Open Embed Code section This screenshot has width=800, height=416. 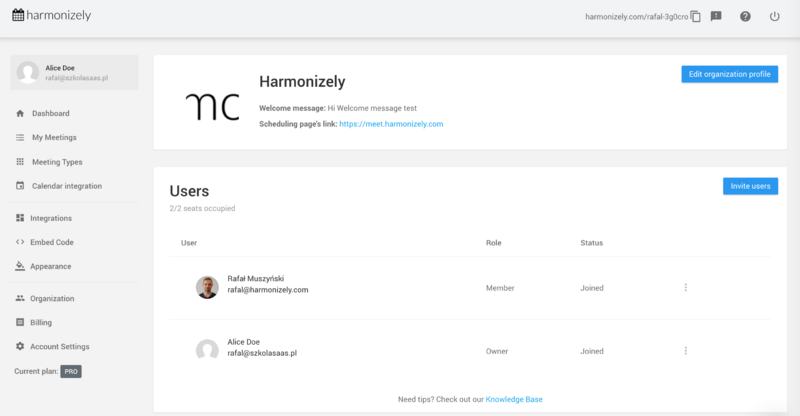click(52, 242)
